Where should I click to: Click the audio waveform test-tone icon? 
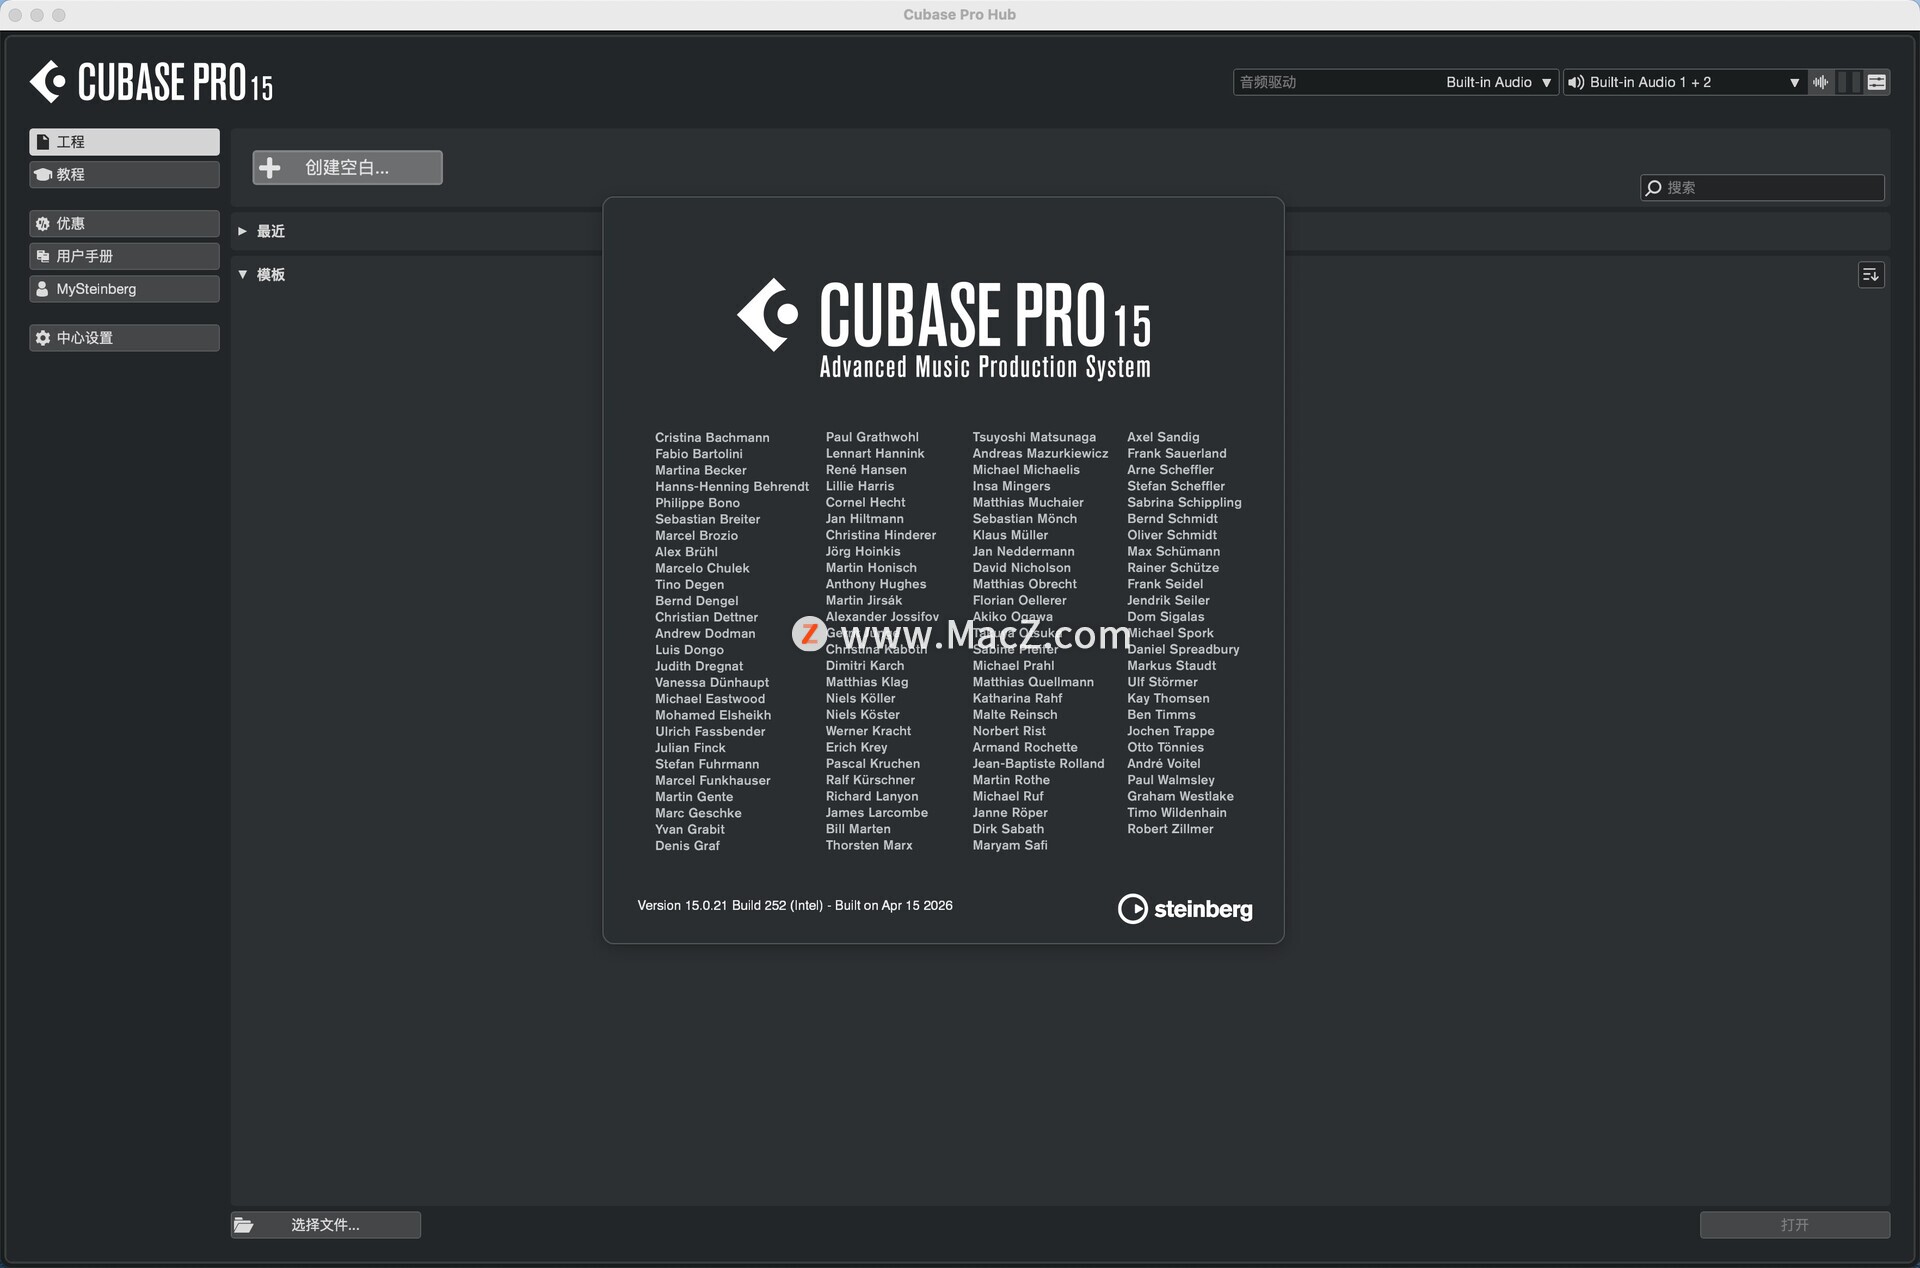(1820, 82)
